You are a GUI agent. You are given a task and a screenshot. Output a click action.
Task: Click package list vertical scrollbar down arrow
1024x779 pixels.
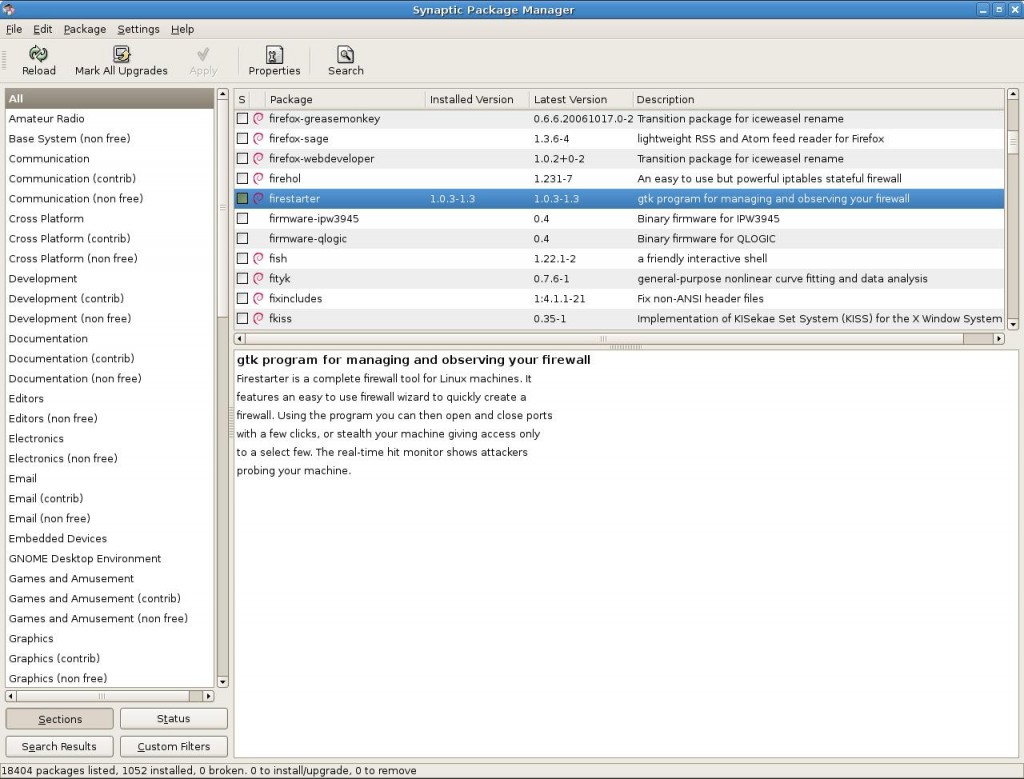click(1013, 324)
